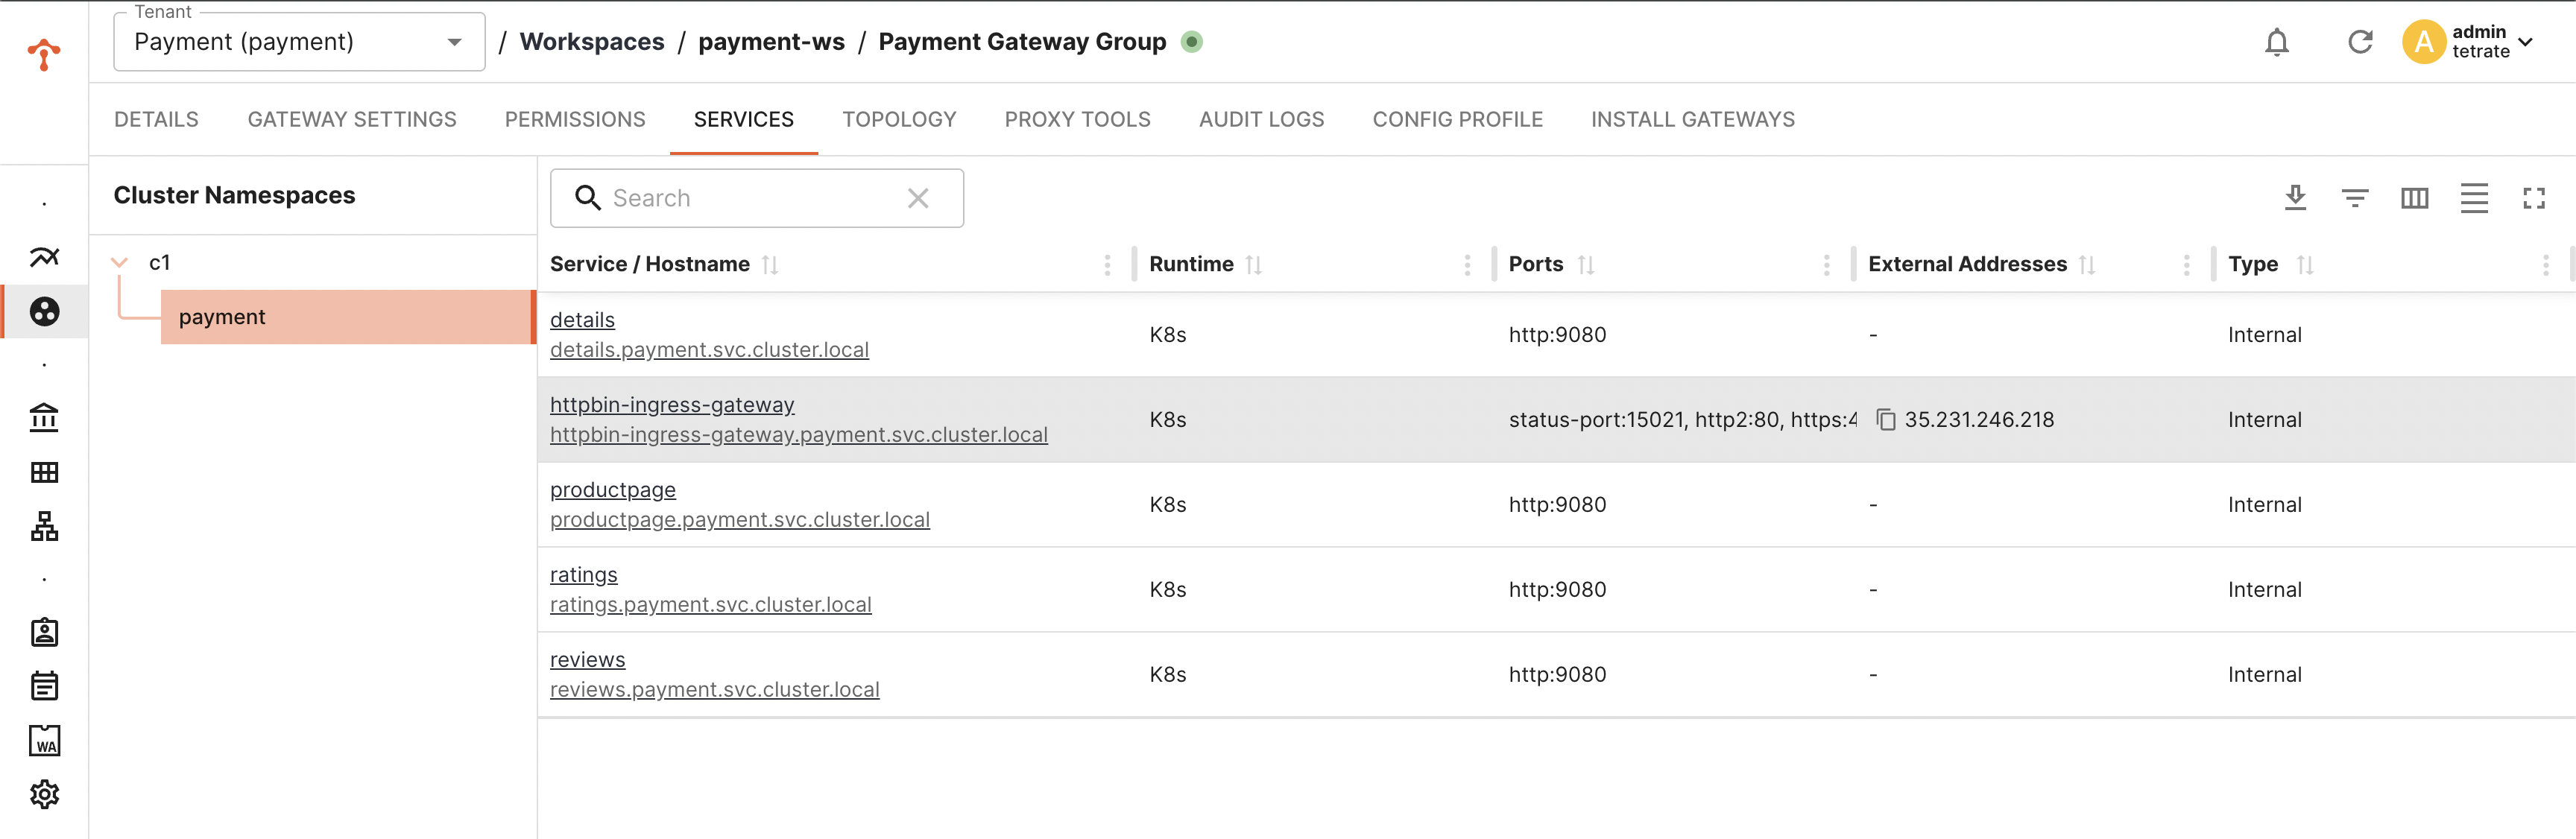Switch to the Topology tab
This screenshot has height=839, width=2576.
tap(898, 120)
